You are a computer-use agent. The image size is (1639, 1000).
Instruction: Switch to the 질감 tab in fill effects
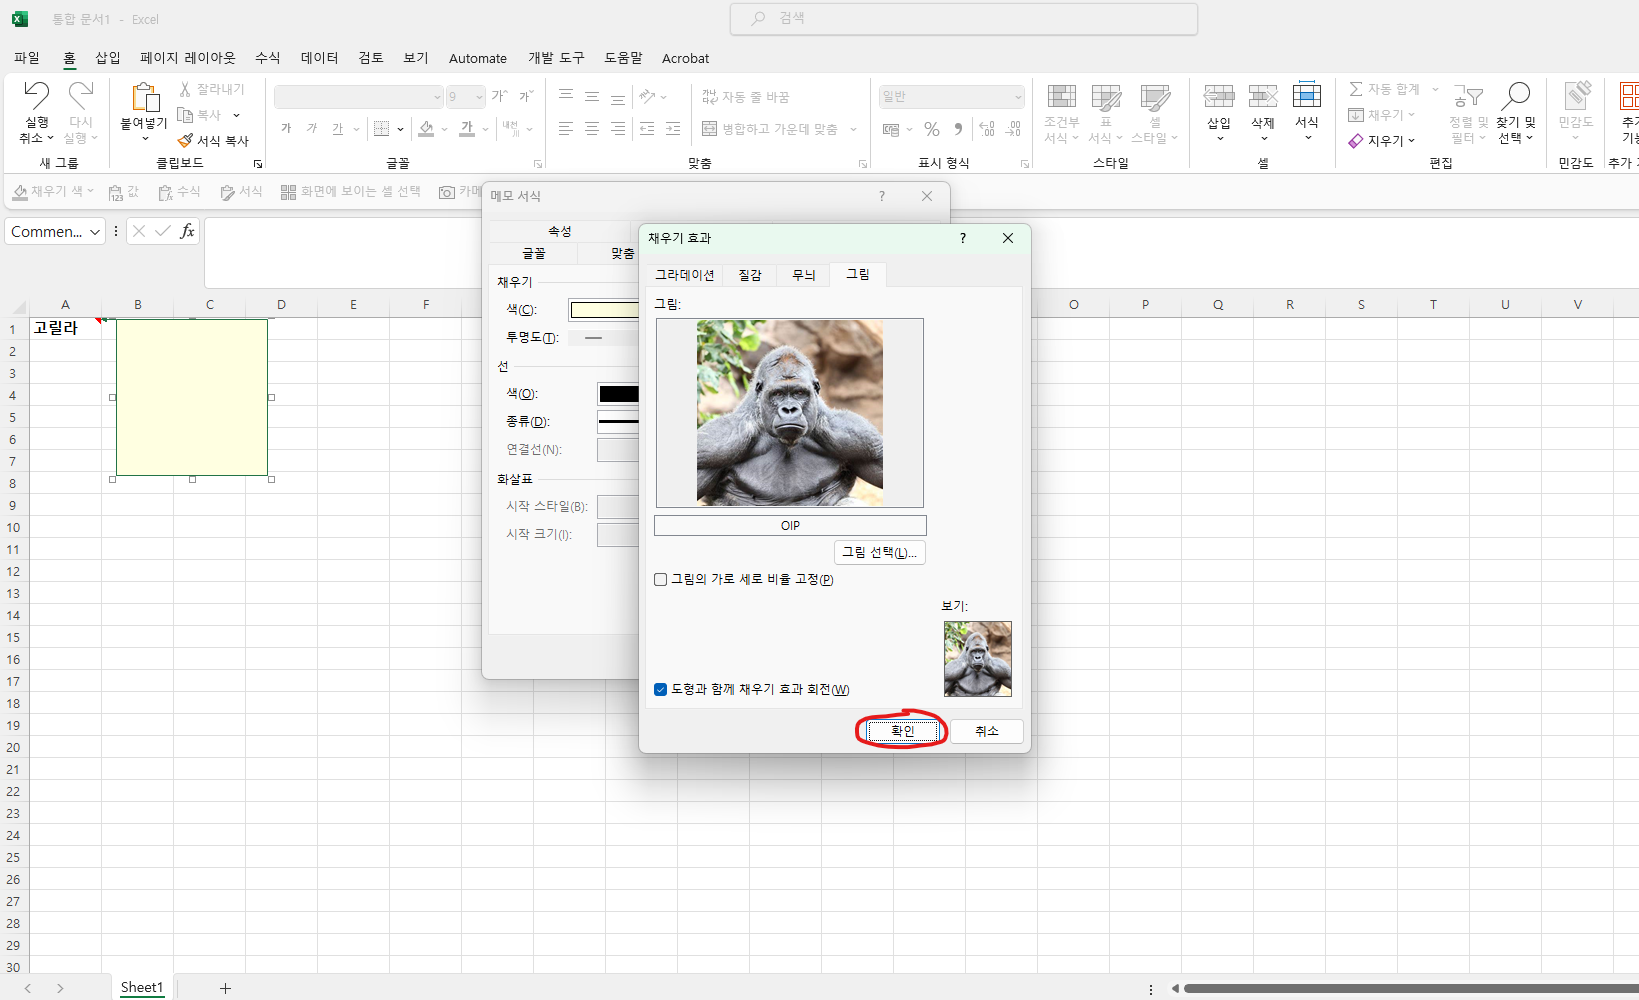750,275
